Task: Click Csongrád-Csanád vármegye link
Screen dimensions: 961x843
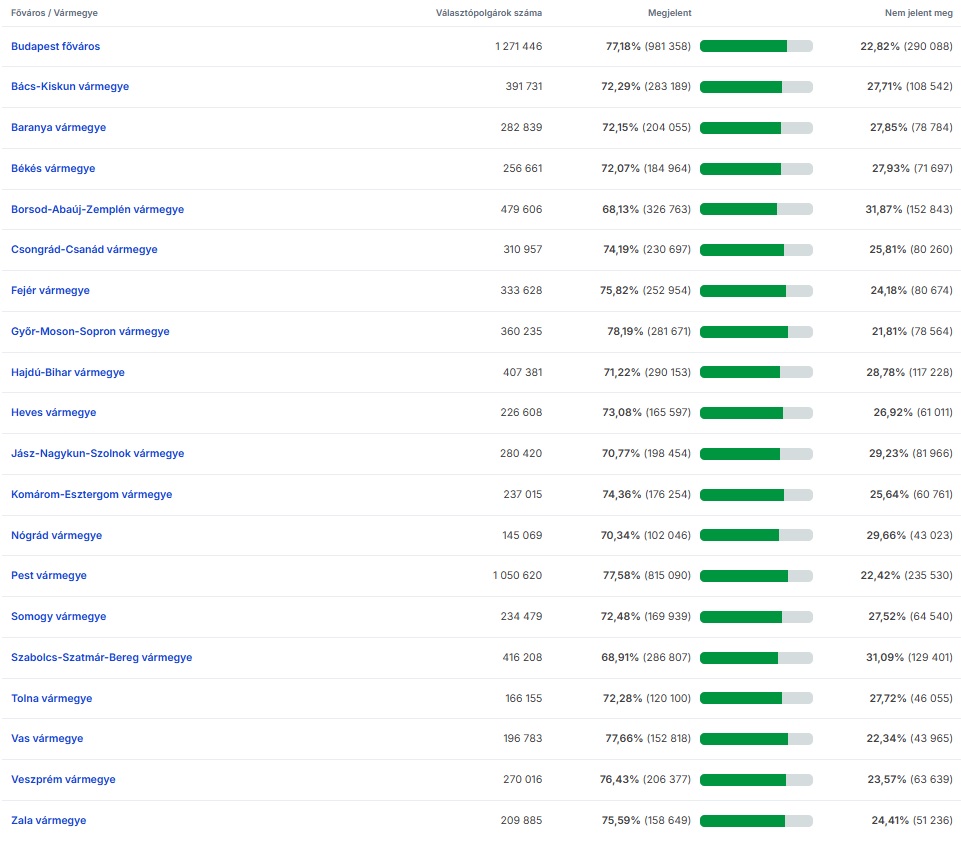Action: (84, 250)
